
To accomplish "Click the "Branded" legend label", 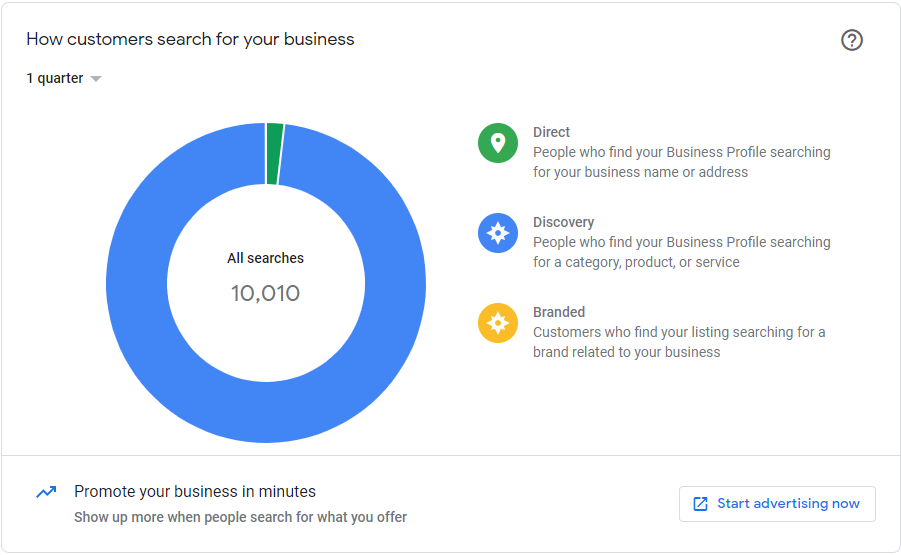I will click(559, 312).
